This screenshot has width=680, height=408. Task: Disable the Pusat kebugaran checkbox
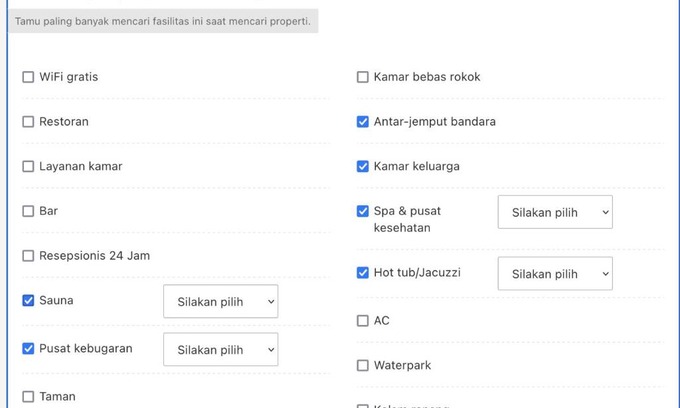(x=28, y=349)
